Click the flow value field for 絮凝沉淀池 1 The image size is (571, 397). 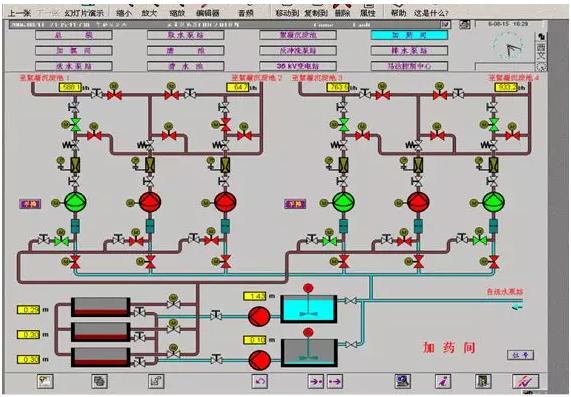point(70,87)
